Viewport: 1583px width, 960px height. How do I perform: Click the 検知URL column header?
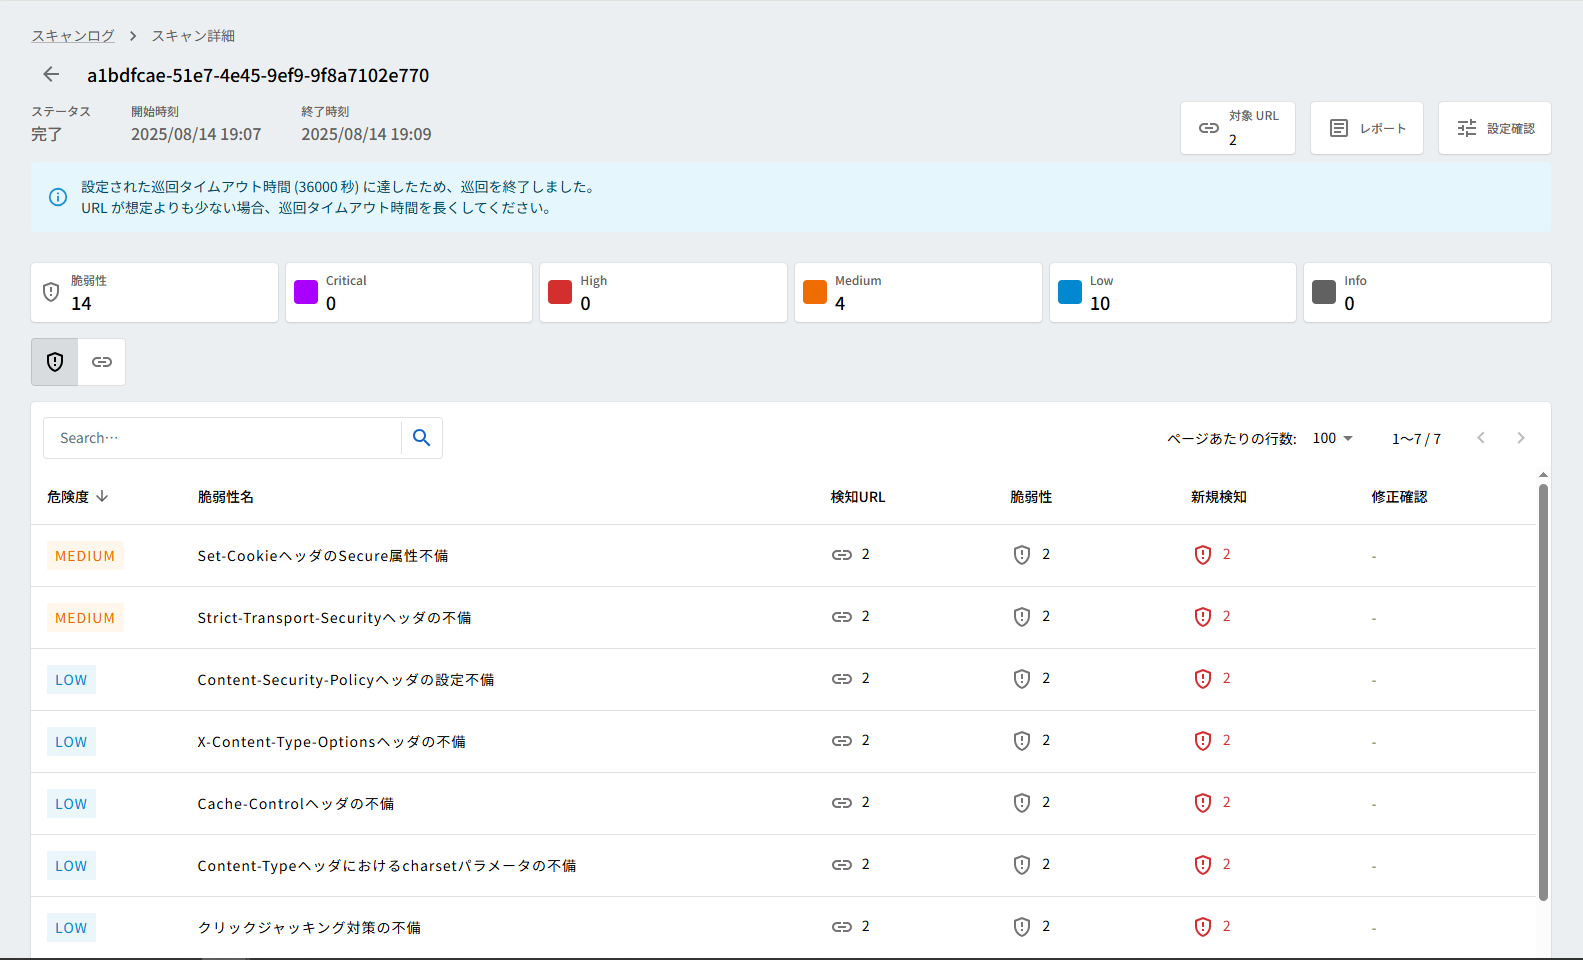858,497
